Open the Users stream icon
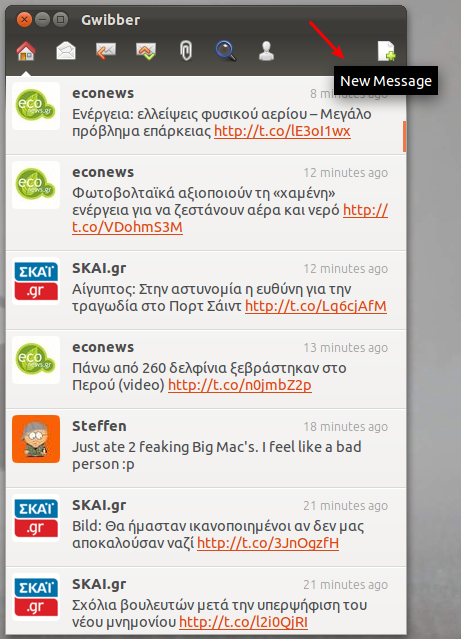 pos(266,51)
